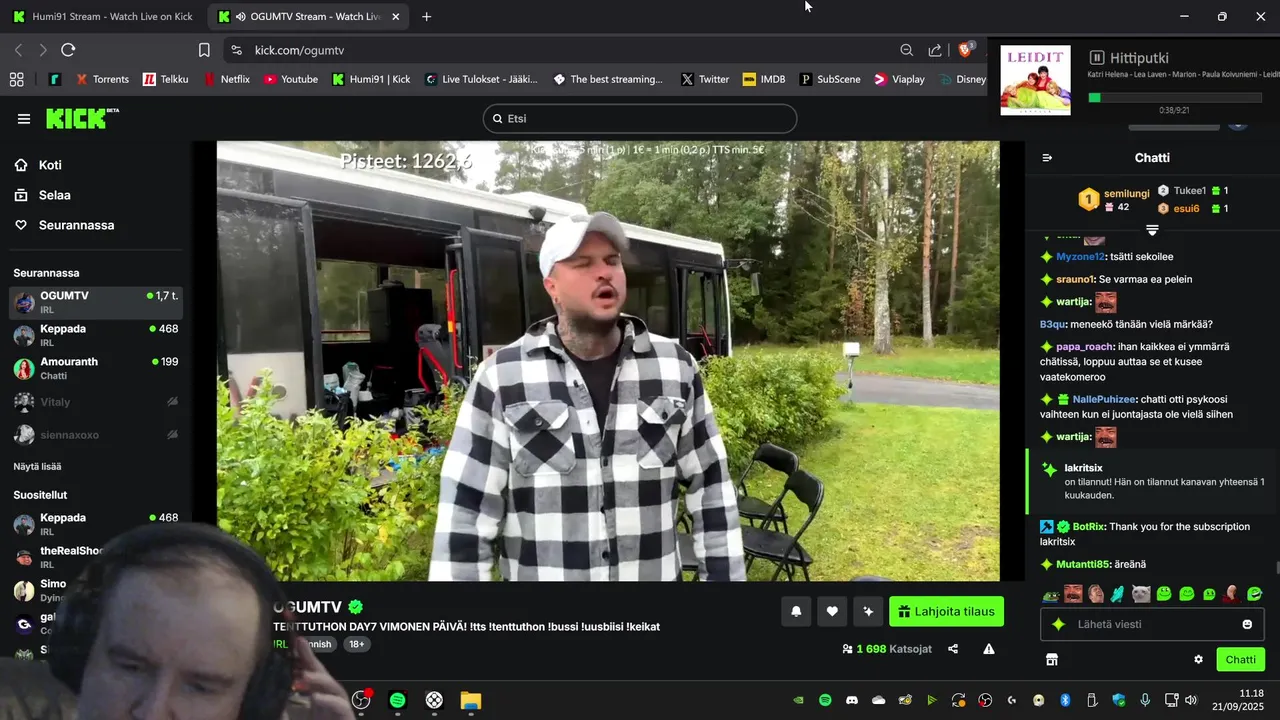The image size is (1280, 720).
Task: Open the volume speaker tray icon
Action: (1189, 700)
